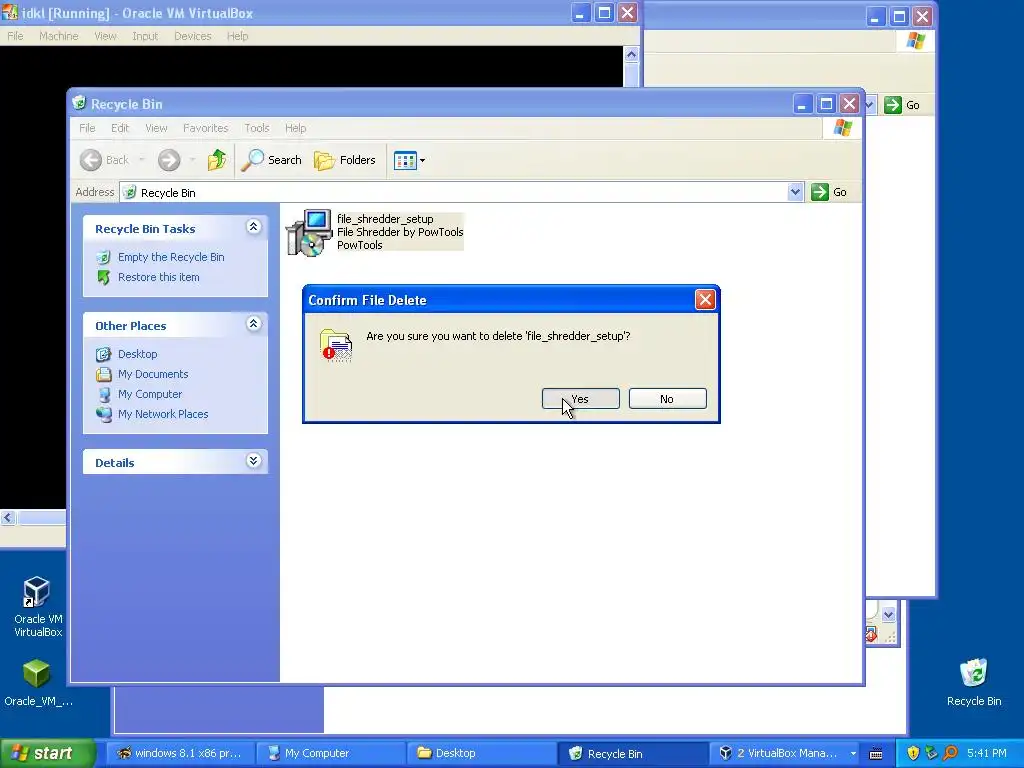This screenshot has height=768, width=1024.
Task: Open the Edit menu in Recycle Bin
Action: pos(120,128)
